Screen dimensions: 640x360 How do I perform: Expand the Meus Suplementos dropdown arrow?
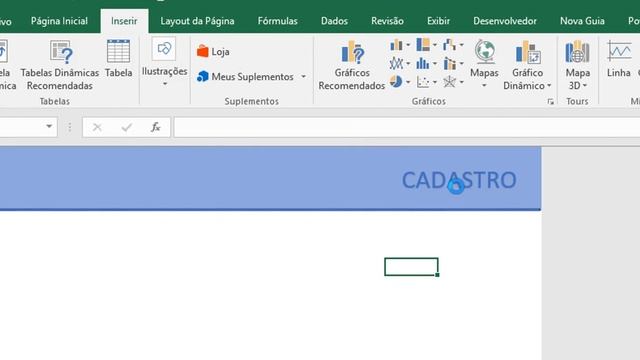click(x=303, y=77)
